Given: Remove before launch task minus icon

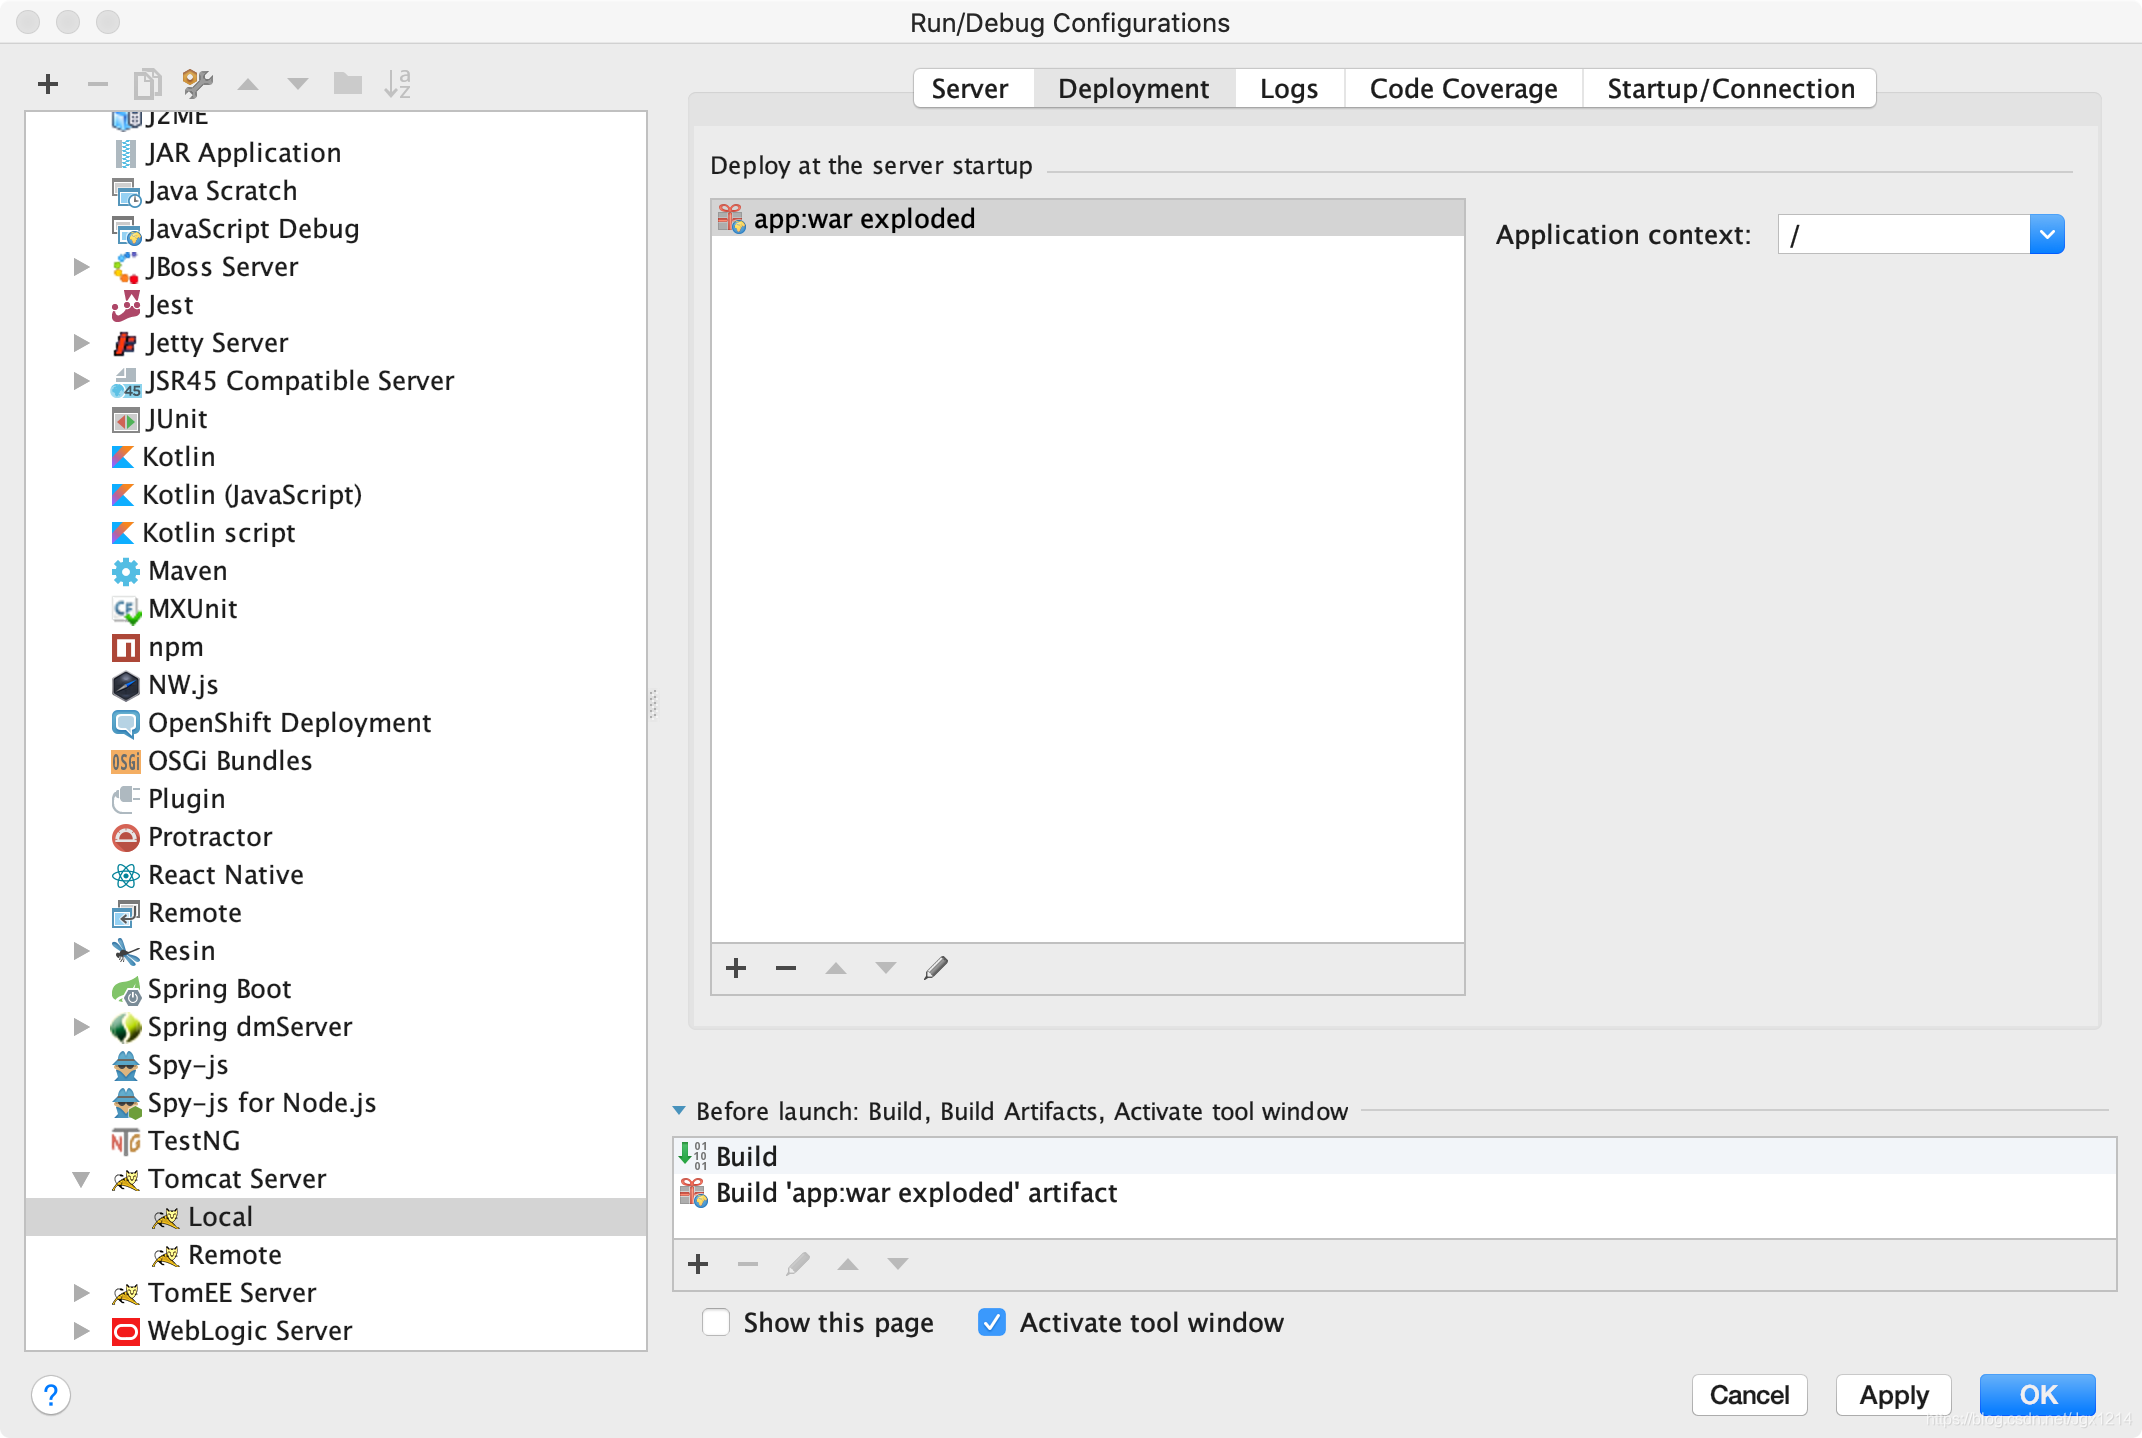Looking at the screenshot, I should pyautogui.click(x=748, y=1264).
